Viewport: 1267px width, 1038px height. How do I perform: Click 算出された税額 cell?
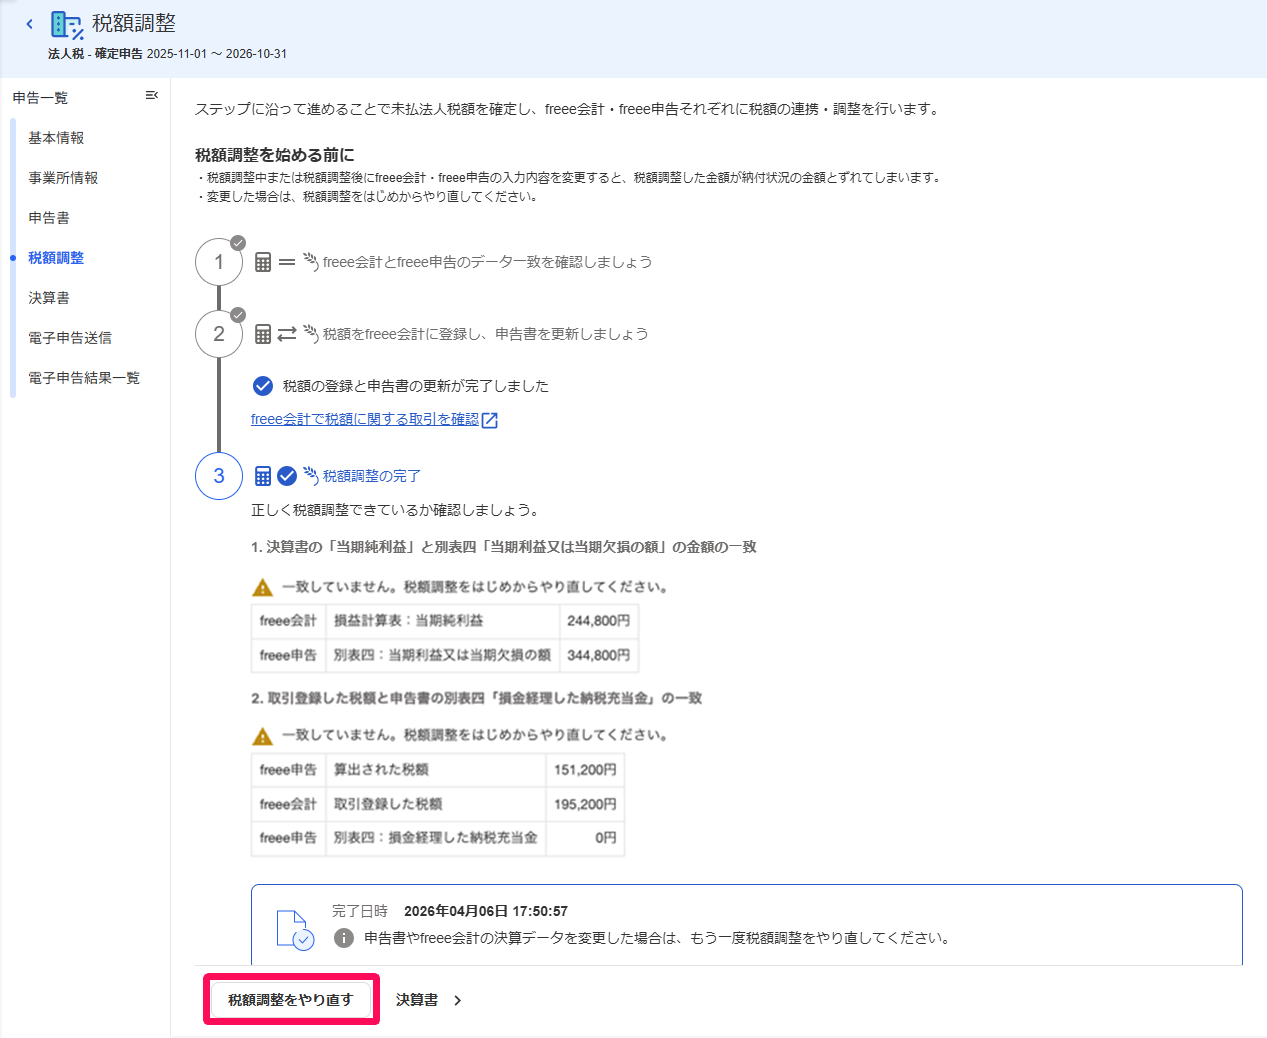[436, 770]
